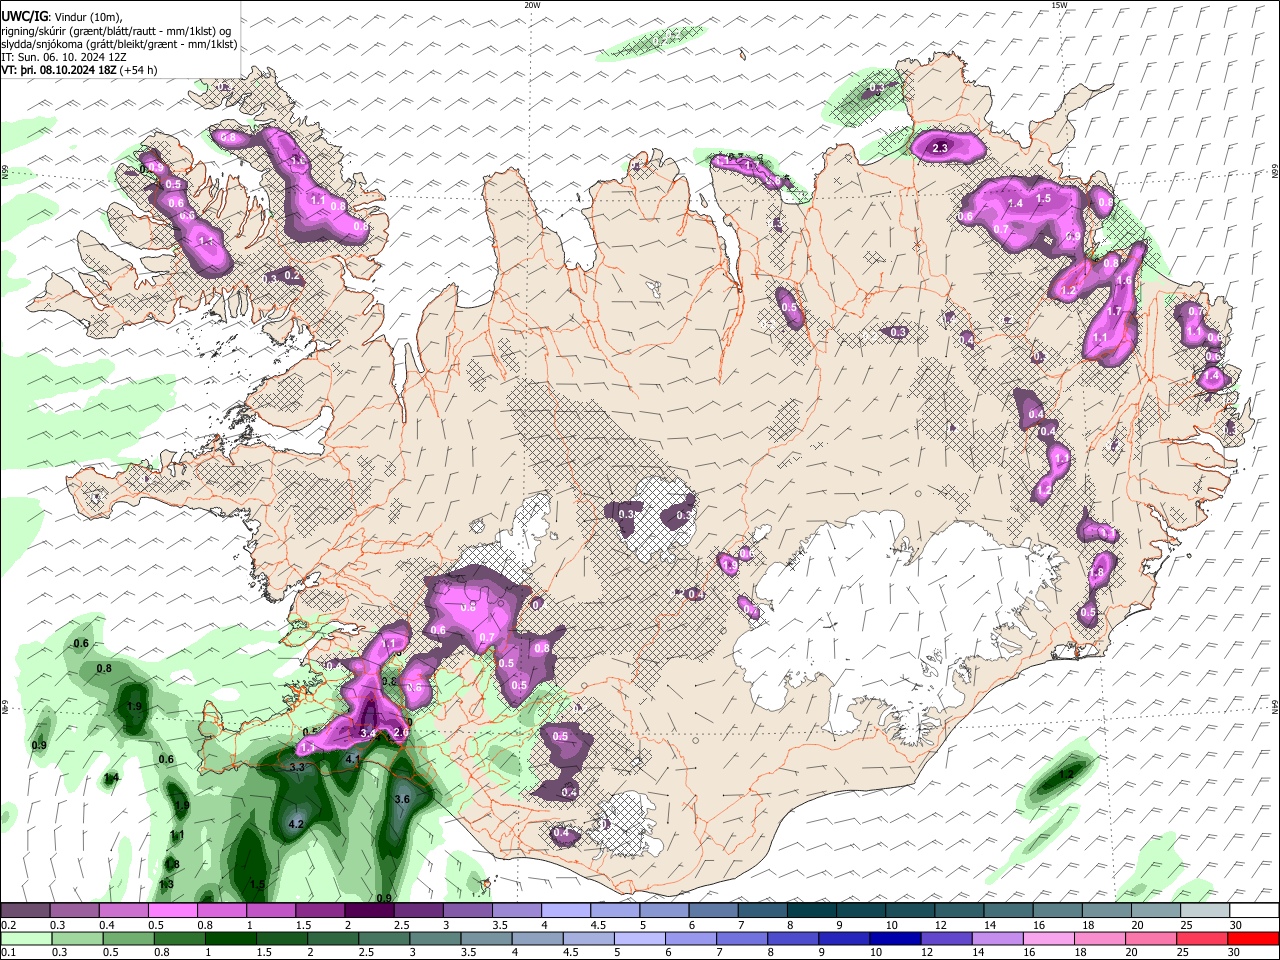Image resolution: width=1280 pixels, height=960 pixels.
Task: Click the 1.2 value in green offshore southeast cell
Action: [1065, 775]
